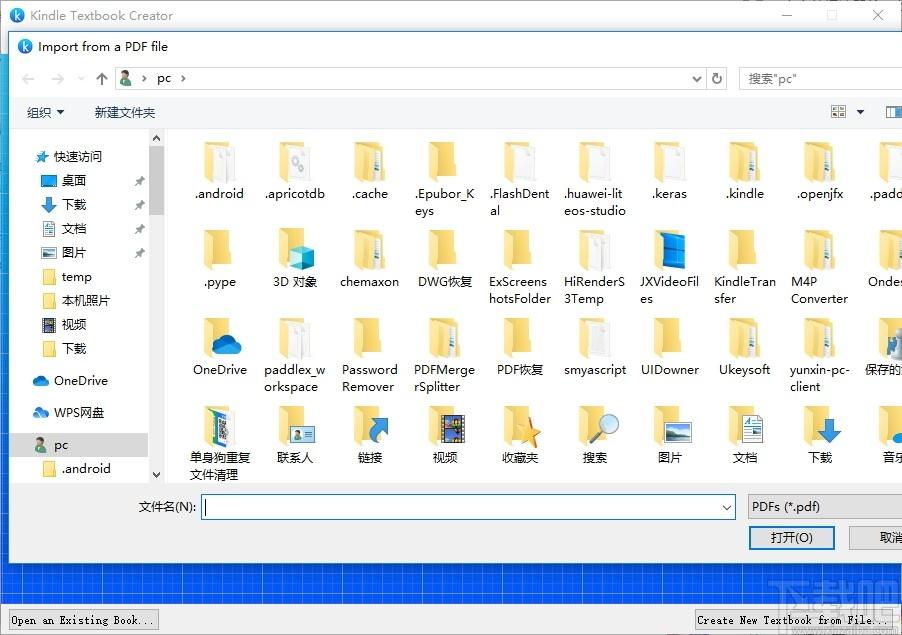The width and height of the screenshot is (902, 635).
Task: Click the navigation pane scroll up arrow
Action: [156, 138]
